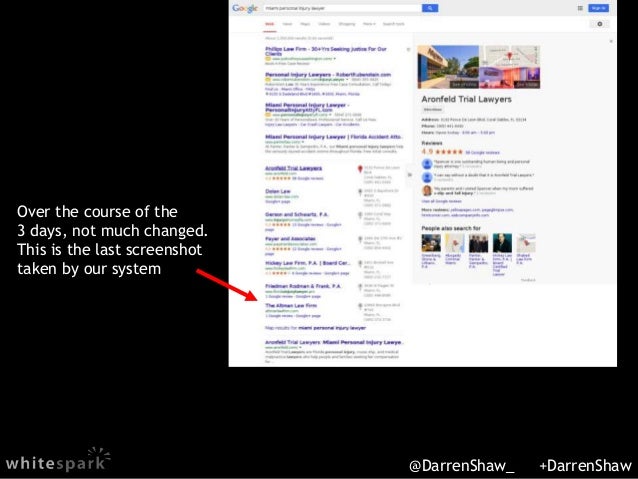Click the red map pin beside Aronfeld Trial Lawyers
The height and width of the screenshot is (479, 638).
pyautogui.click(x=360, y=169)
